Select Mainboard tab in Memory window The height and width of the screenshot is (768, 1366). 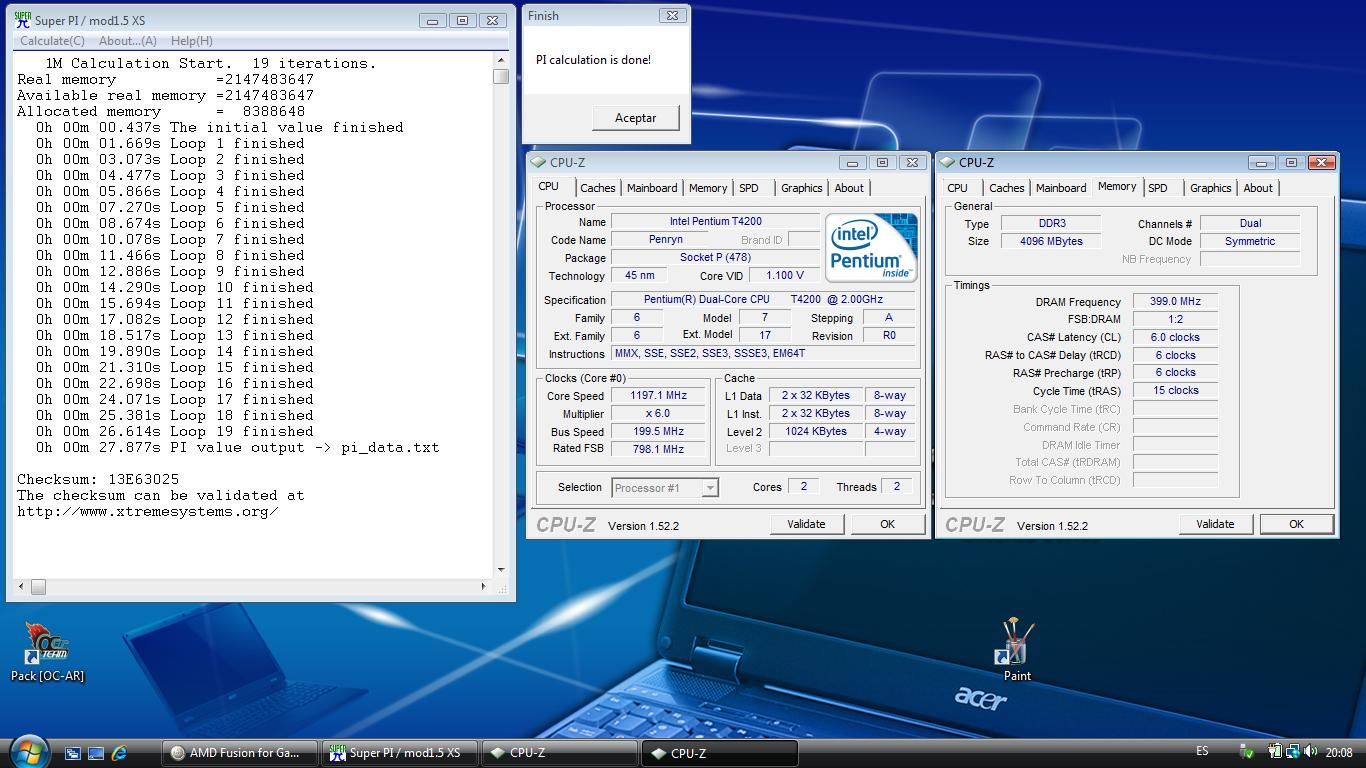click(x=1061, y=188)
